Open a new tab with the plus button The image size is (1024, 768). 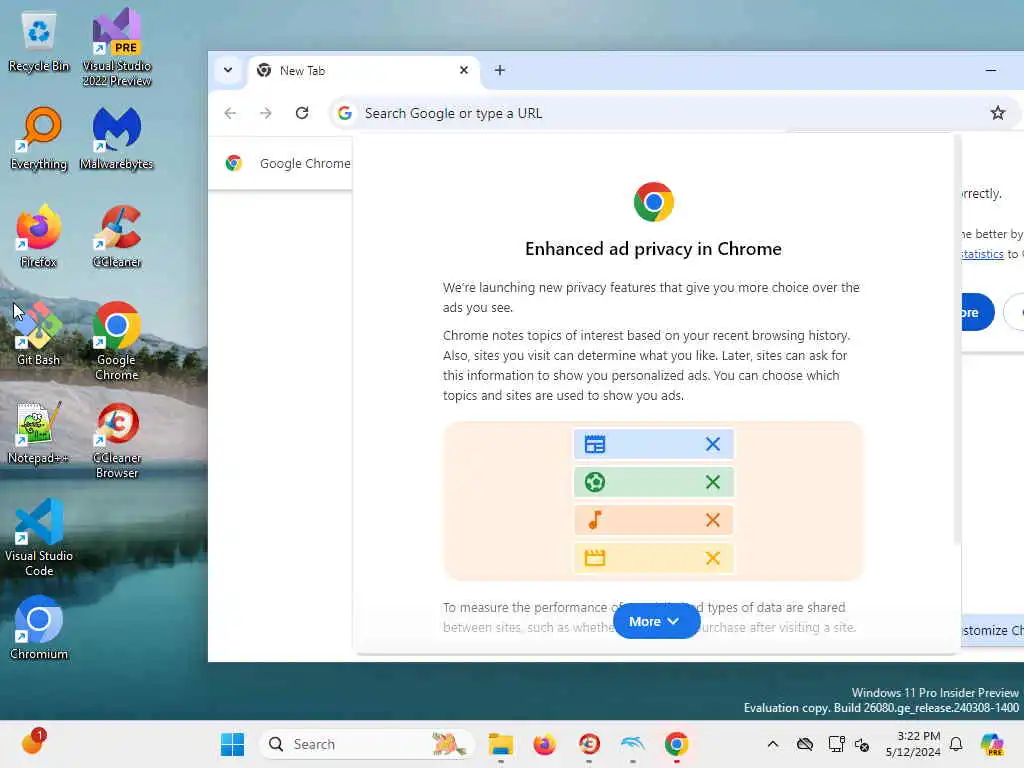(x=500, y=70)
